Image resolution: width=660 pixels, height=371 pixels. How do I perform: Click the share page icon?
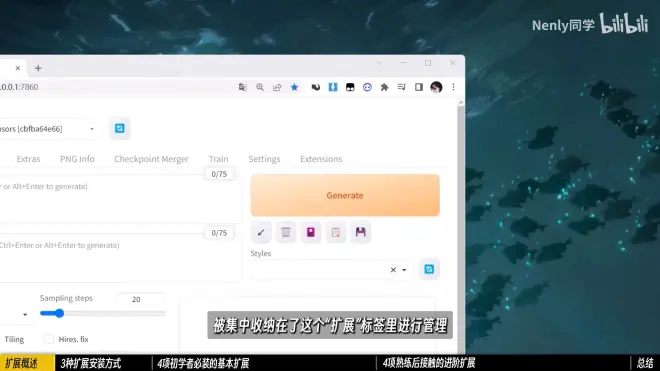pos(277,87)
